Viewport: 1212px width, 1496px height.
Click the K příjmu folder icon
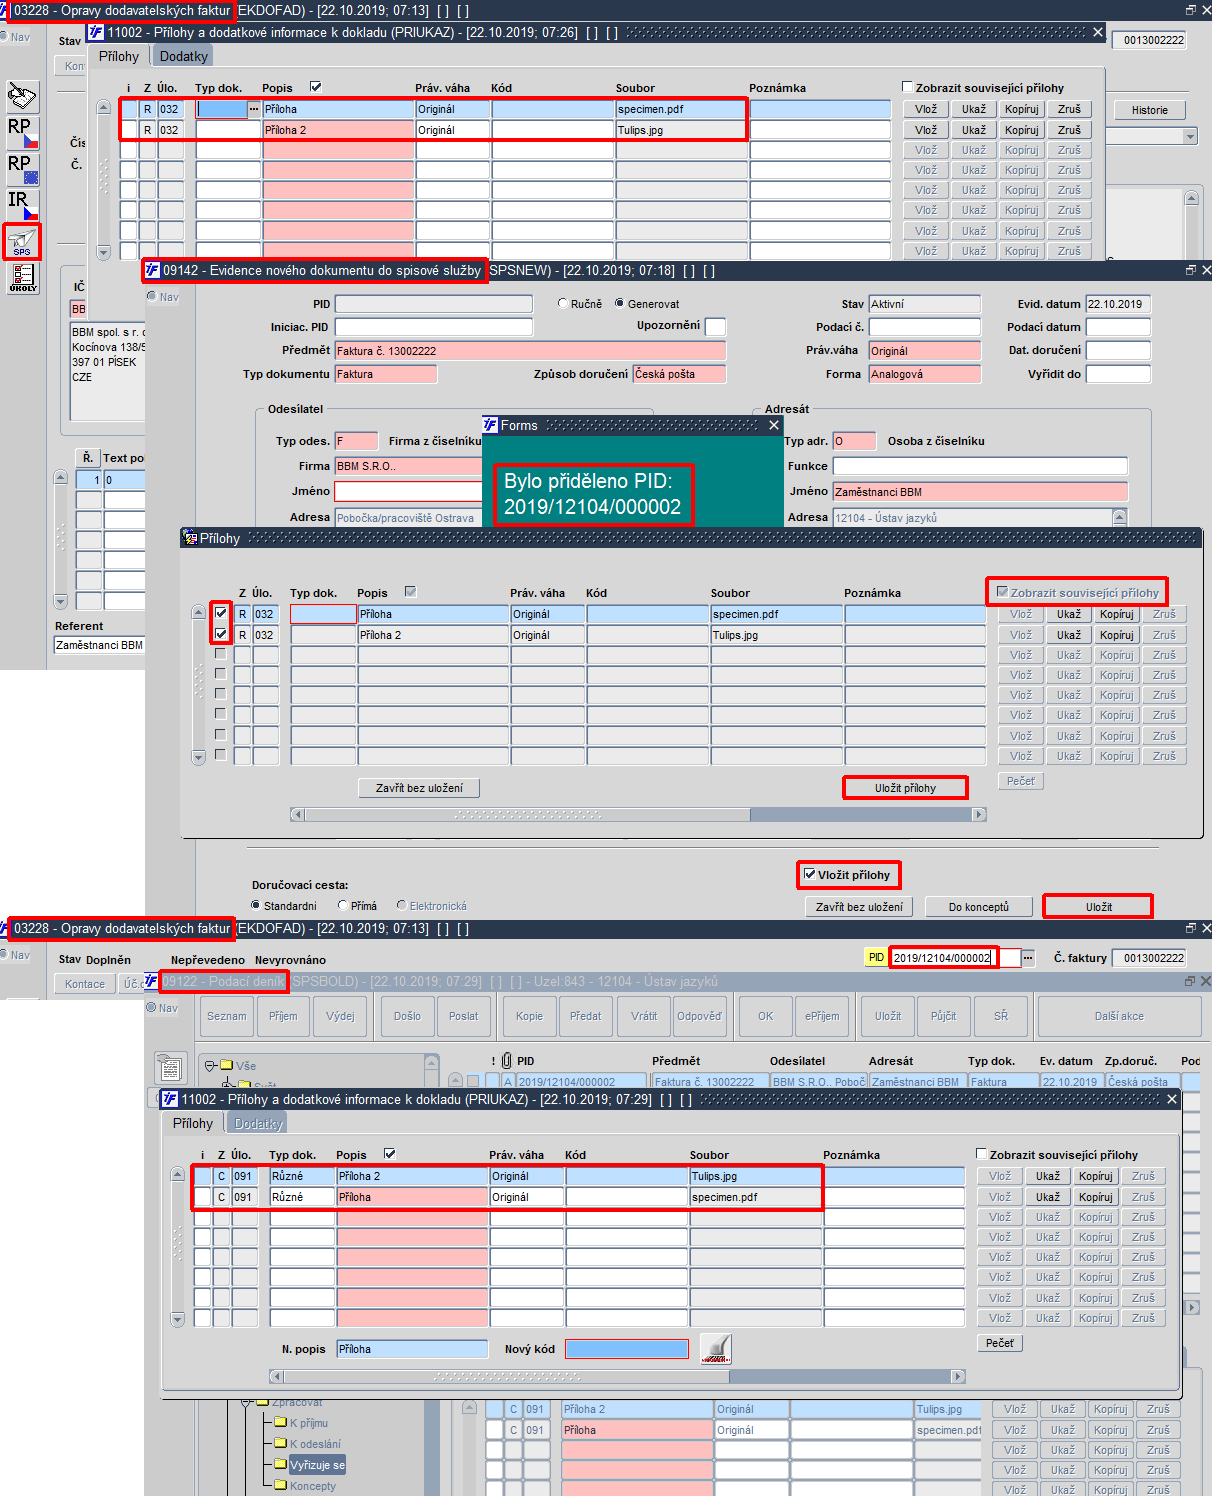pyautogui.click(x=281, y=1422)
